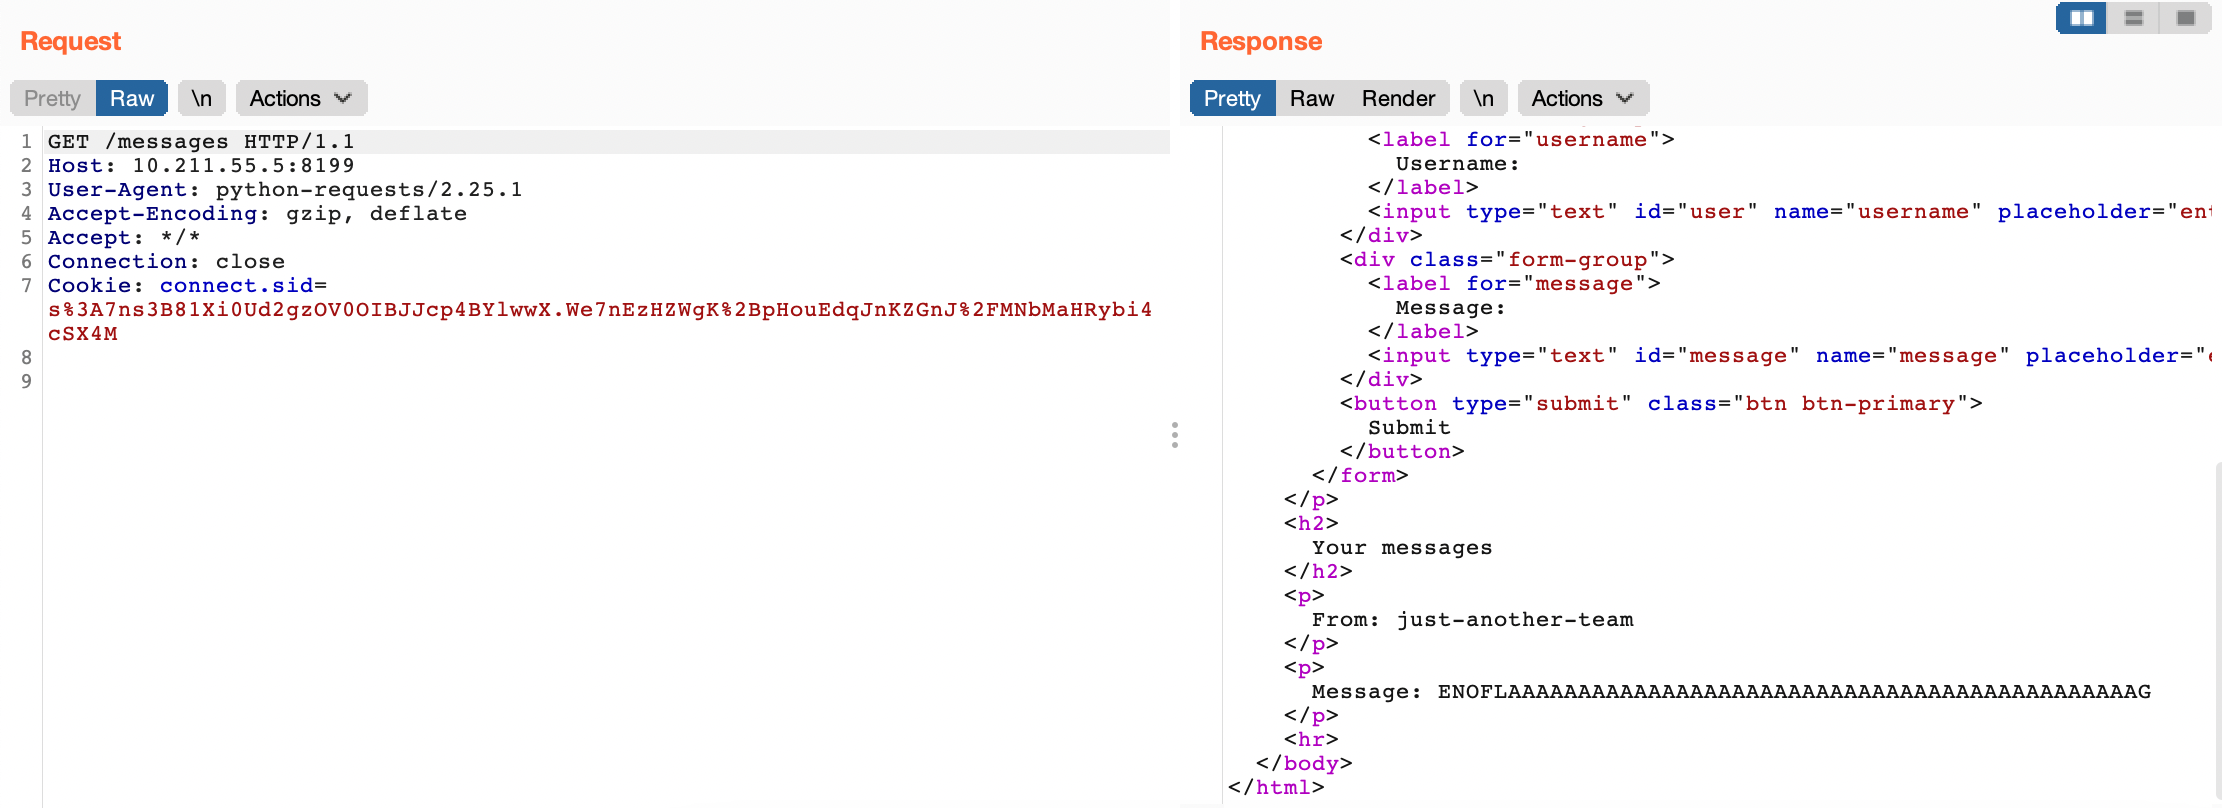The image size is (2222, 808).
Task: Click the connect.sid cookie value text
Action: point(599,310)
